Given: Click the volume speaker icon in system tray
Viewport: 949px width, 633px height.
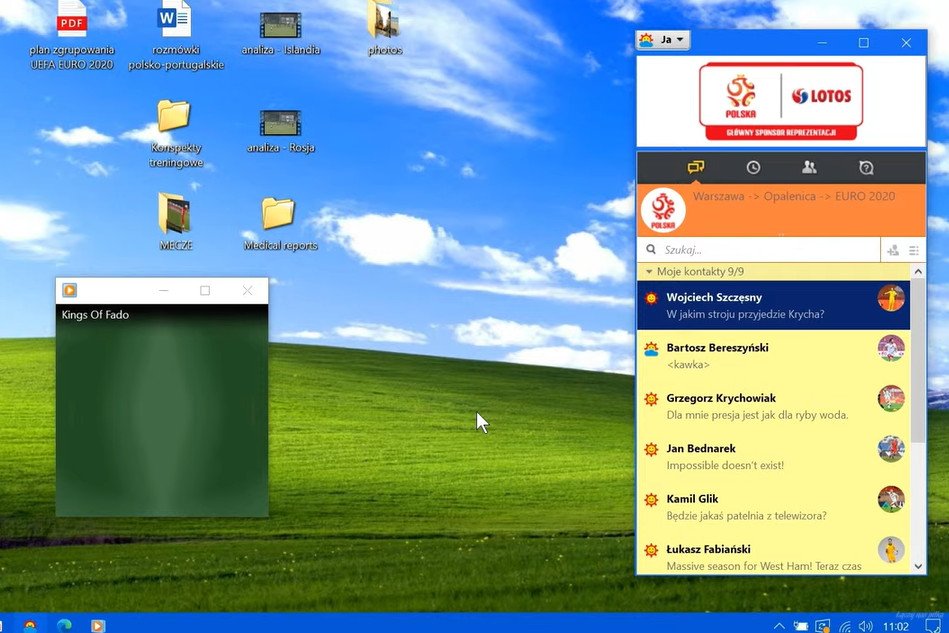Looking at the screenshot, I should point(864,626).
